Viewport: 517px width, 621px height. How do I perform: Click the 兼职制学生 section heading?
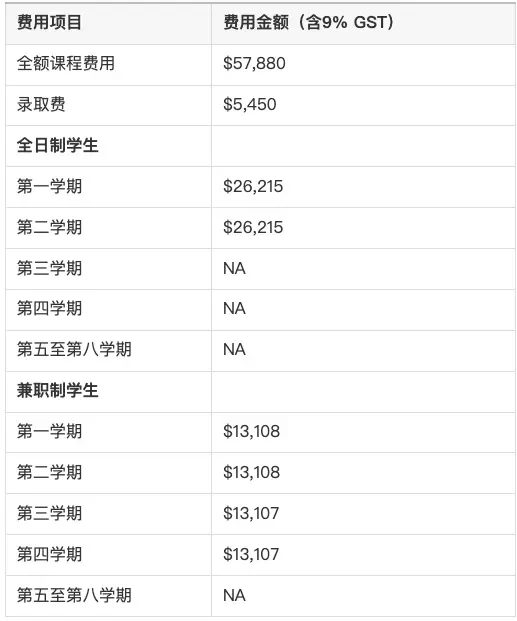point(57,391)
